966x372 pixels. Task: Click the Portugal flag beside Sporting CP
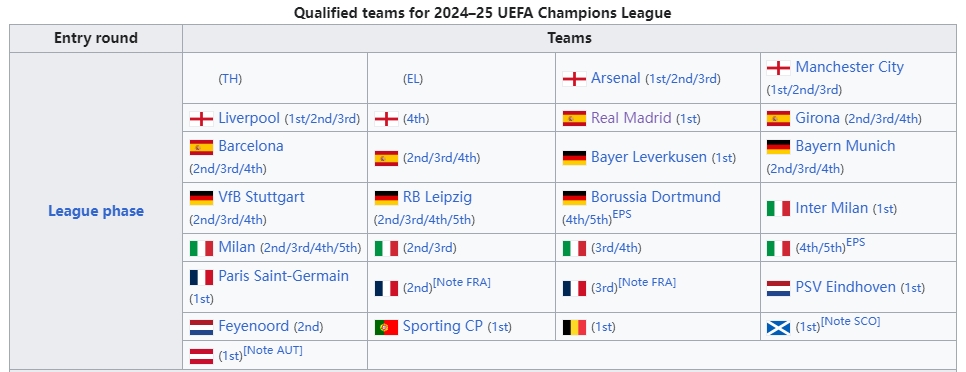pyautogui.click(x=386, y=327)
